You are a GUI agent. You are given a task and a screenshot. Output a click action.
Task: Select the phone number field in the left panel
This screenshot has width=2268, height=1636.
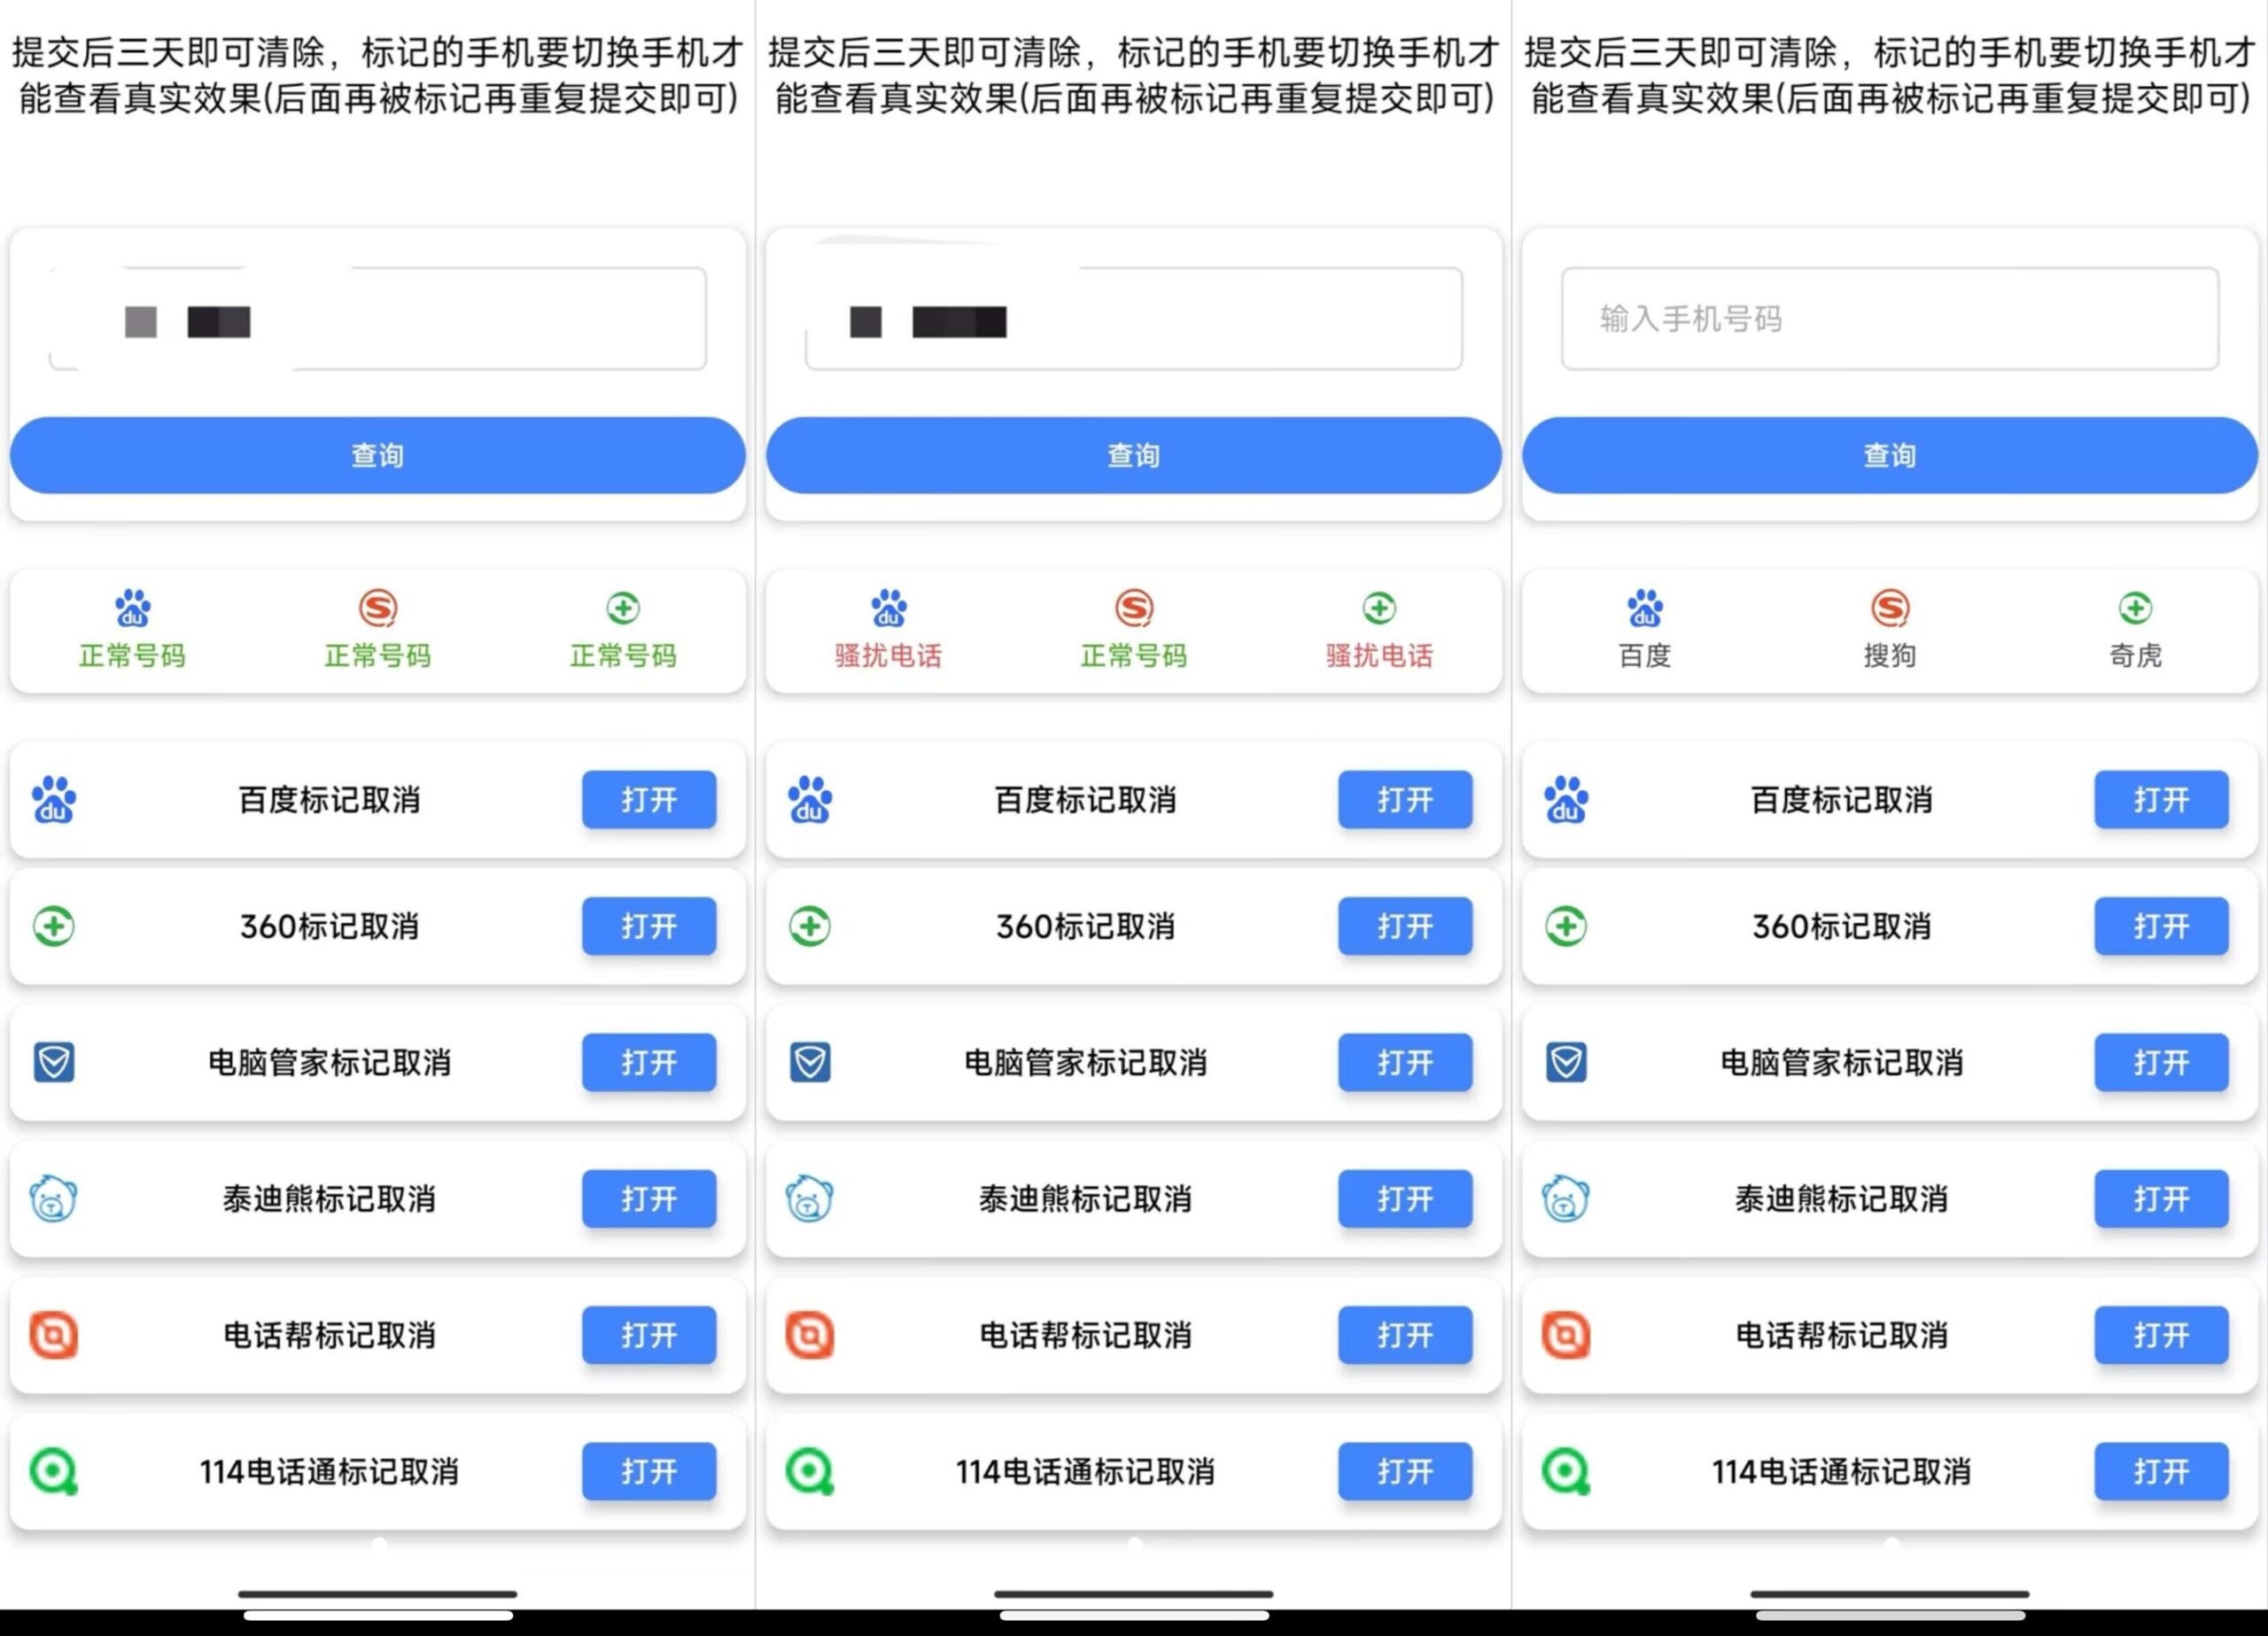(x=378, y=318)
